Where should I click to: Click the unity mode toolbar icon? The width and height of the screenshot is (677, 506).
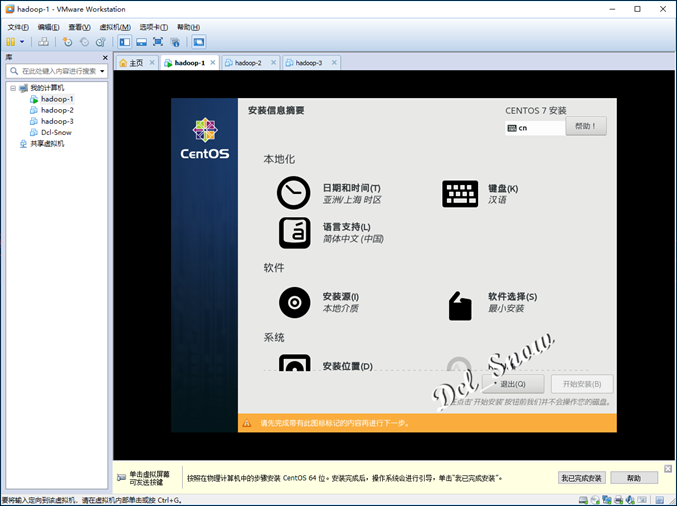pos(175,42)
